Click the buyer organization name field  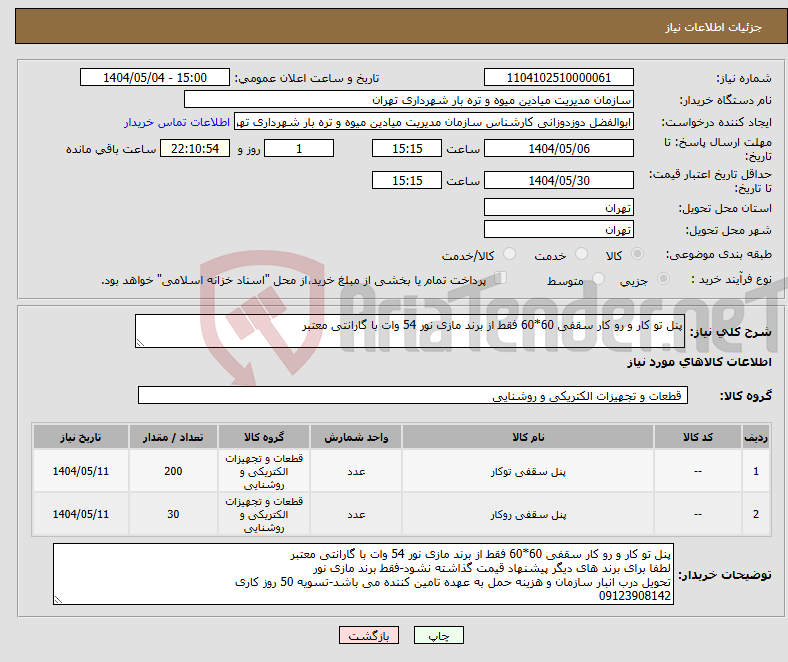pyautogui.click(x=409, y=100)
